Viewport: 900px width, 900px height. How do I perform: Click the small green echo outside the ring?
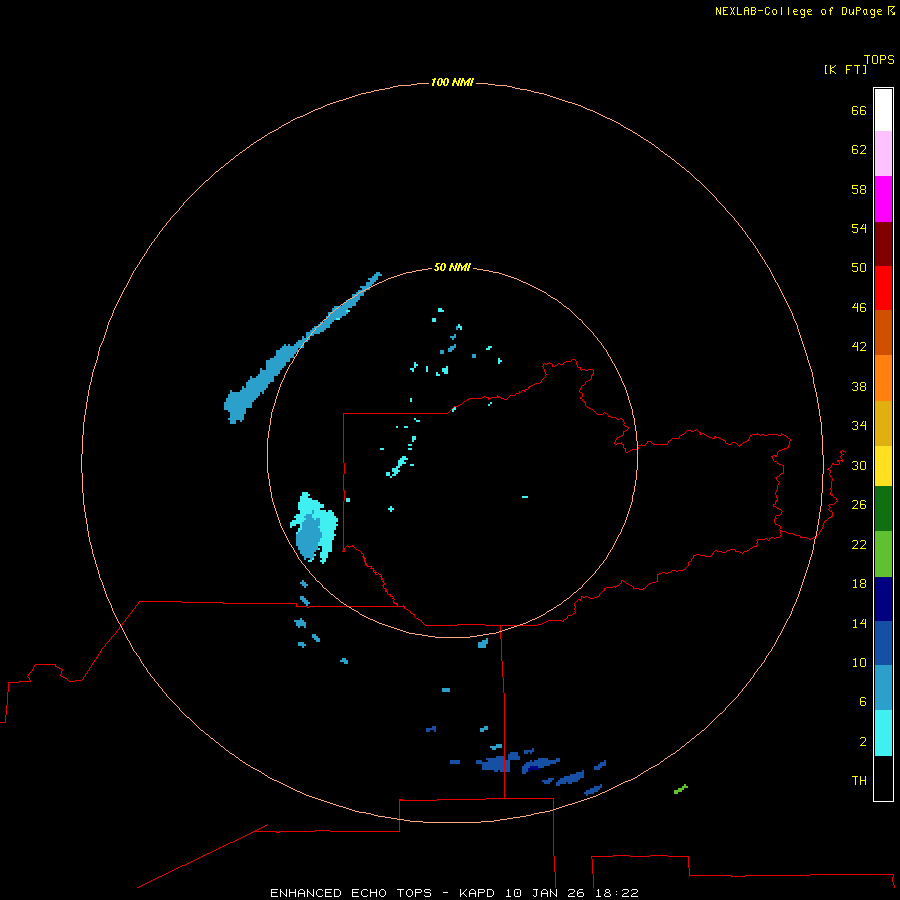pyautogui.click(x=681, y=789)
